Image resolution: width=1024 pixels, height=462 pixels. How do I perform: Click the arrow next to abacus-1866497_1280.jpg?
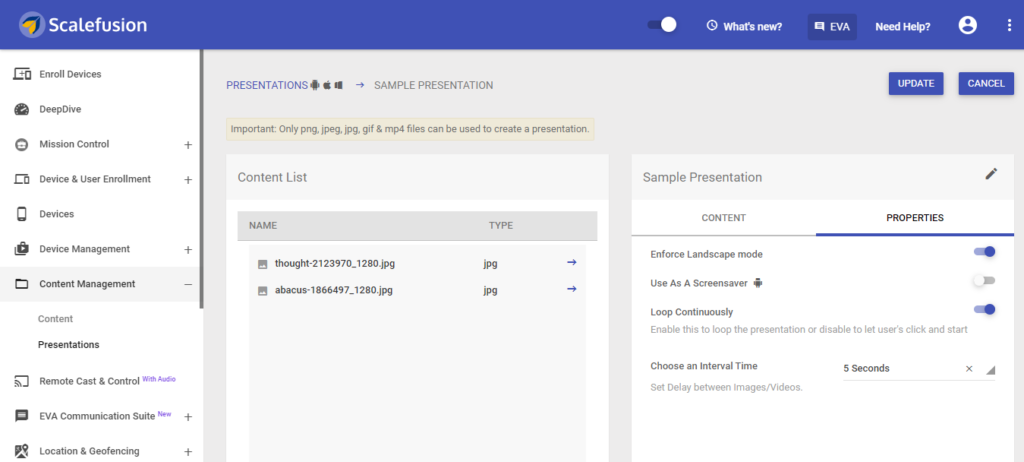[571, 288]
